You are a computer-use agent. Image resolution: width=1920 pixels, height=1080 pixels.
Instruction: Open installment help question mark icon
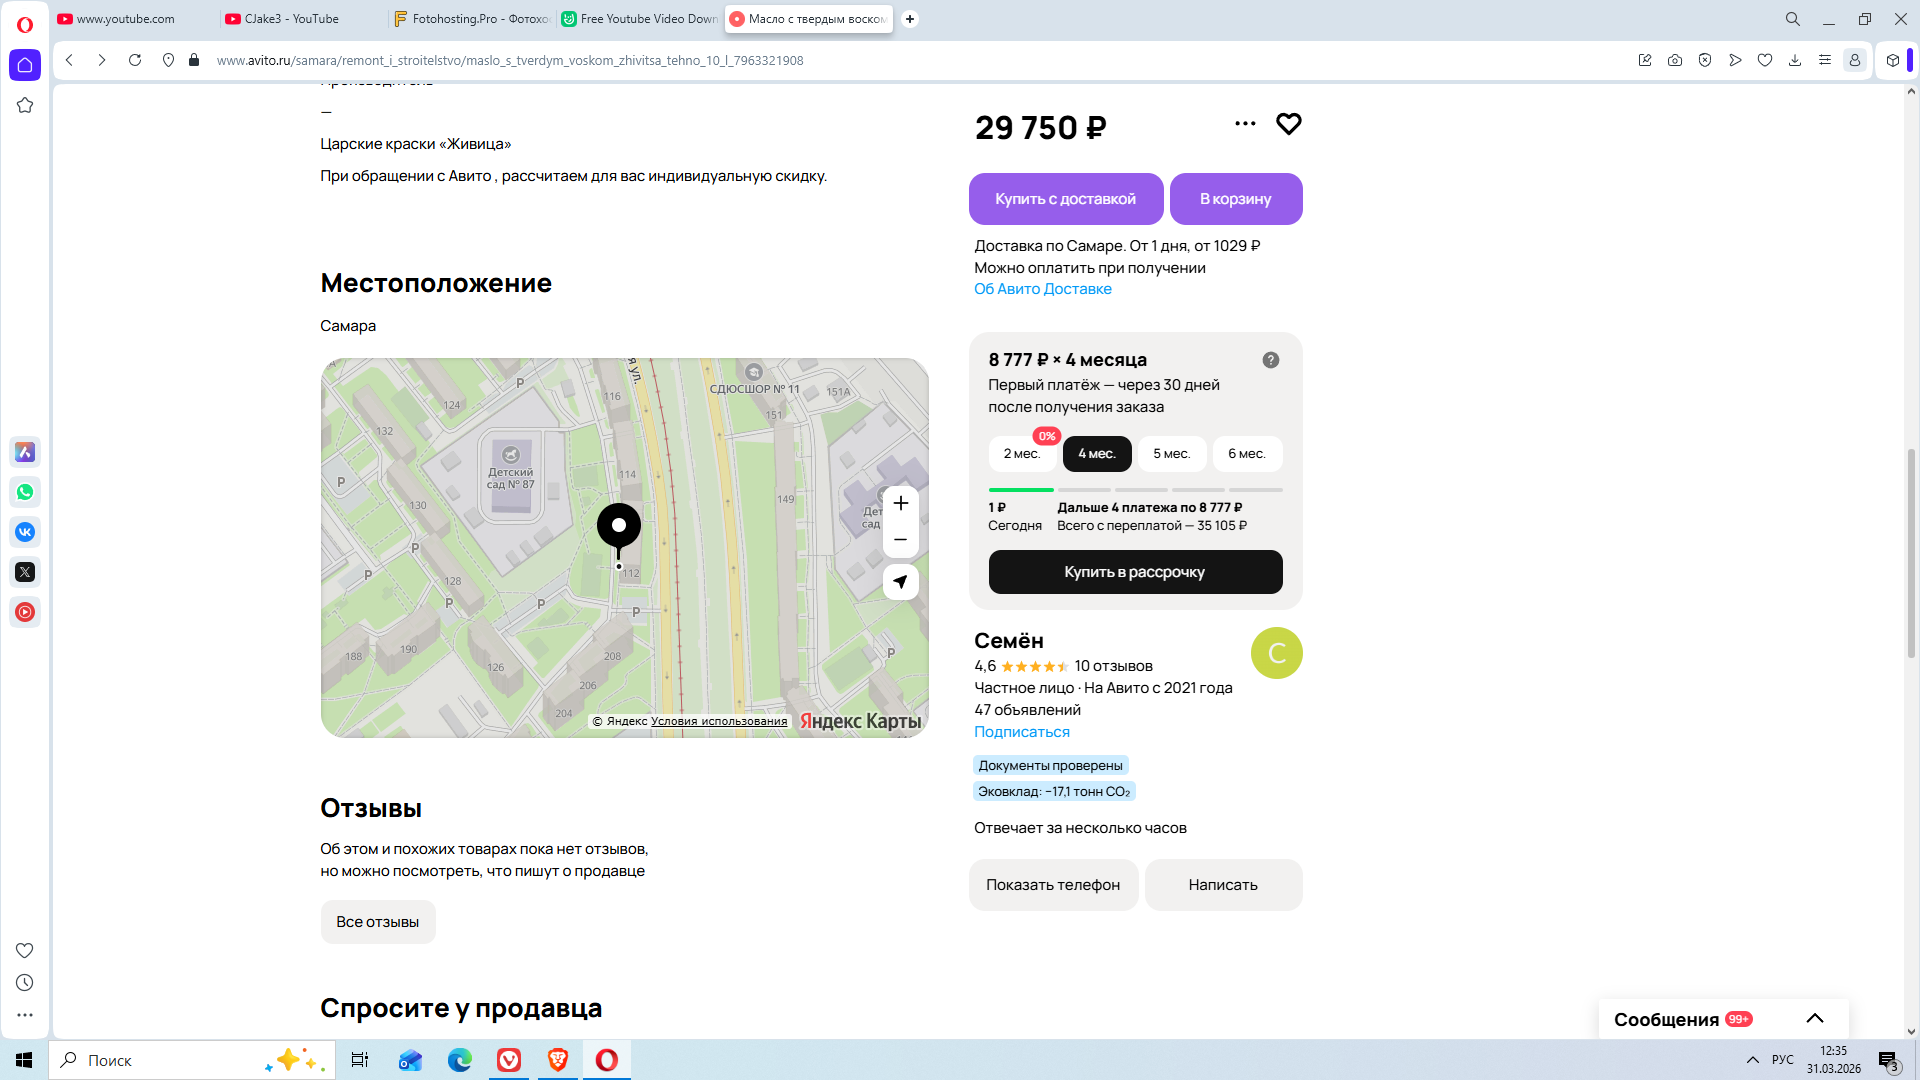1270,360
